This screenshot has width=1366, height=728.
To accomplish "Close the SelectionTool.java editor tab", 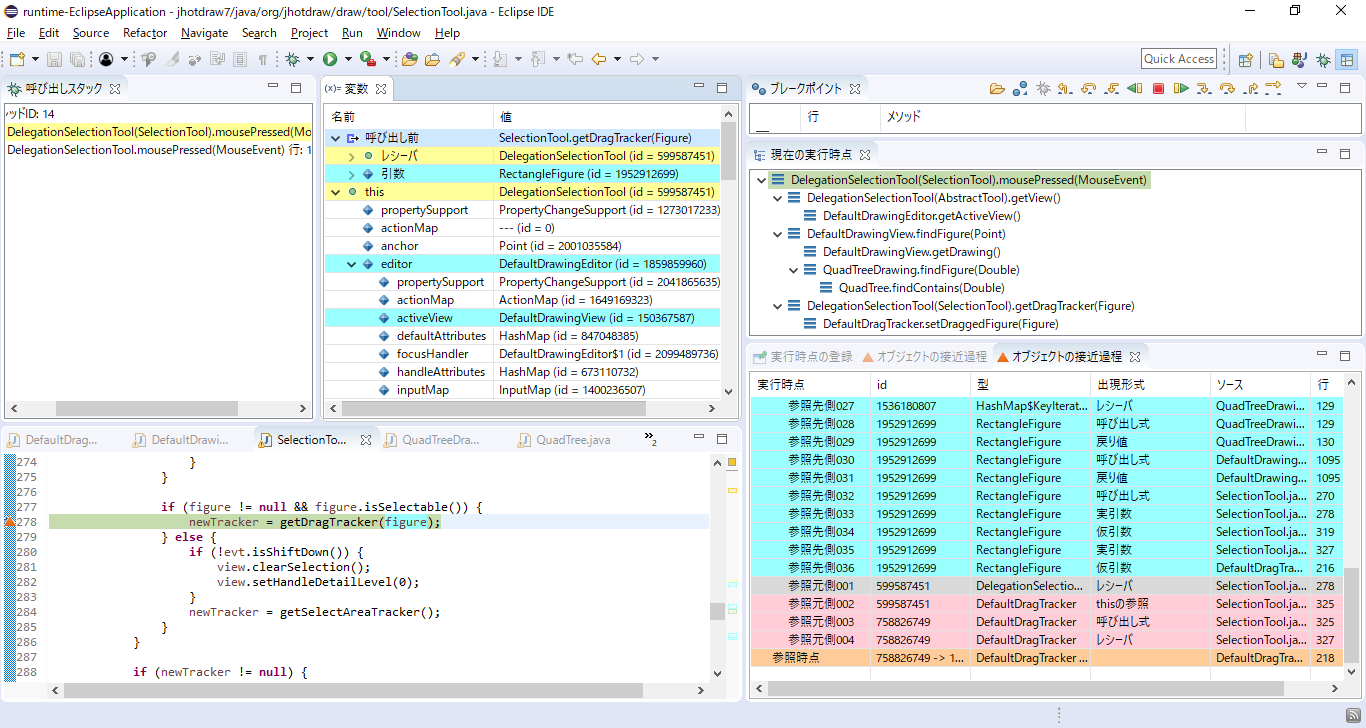I will tap(366, 440).
